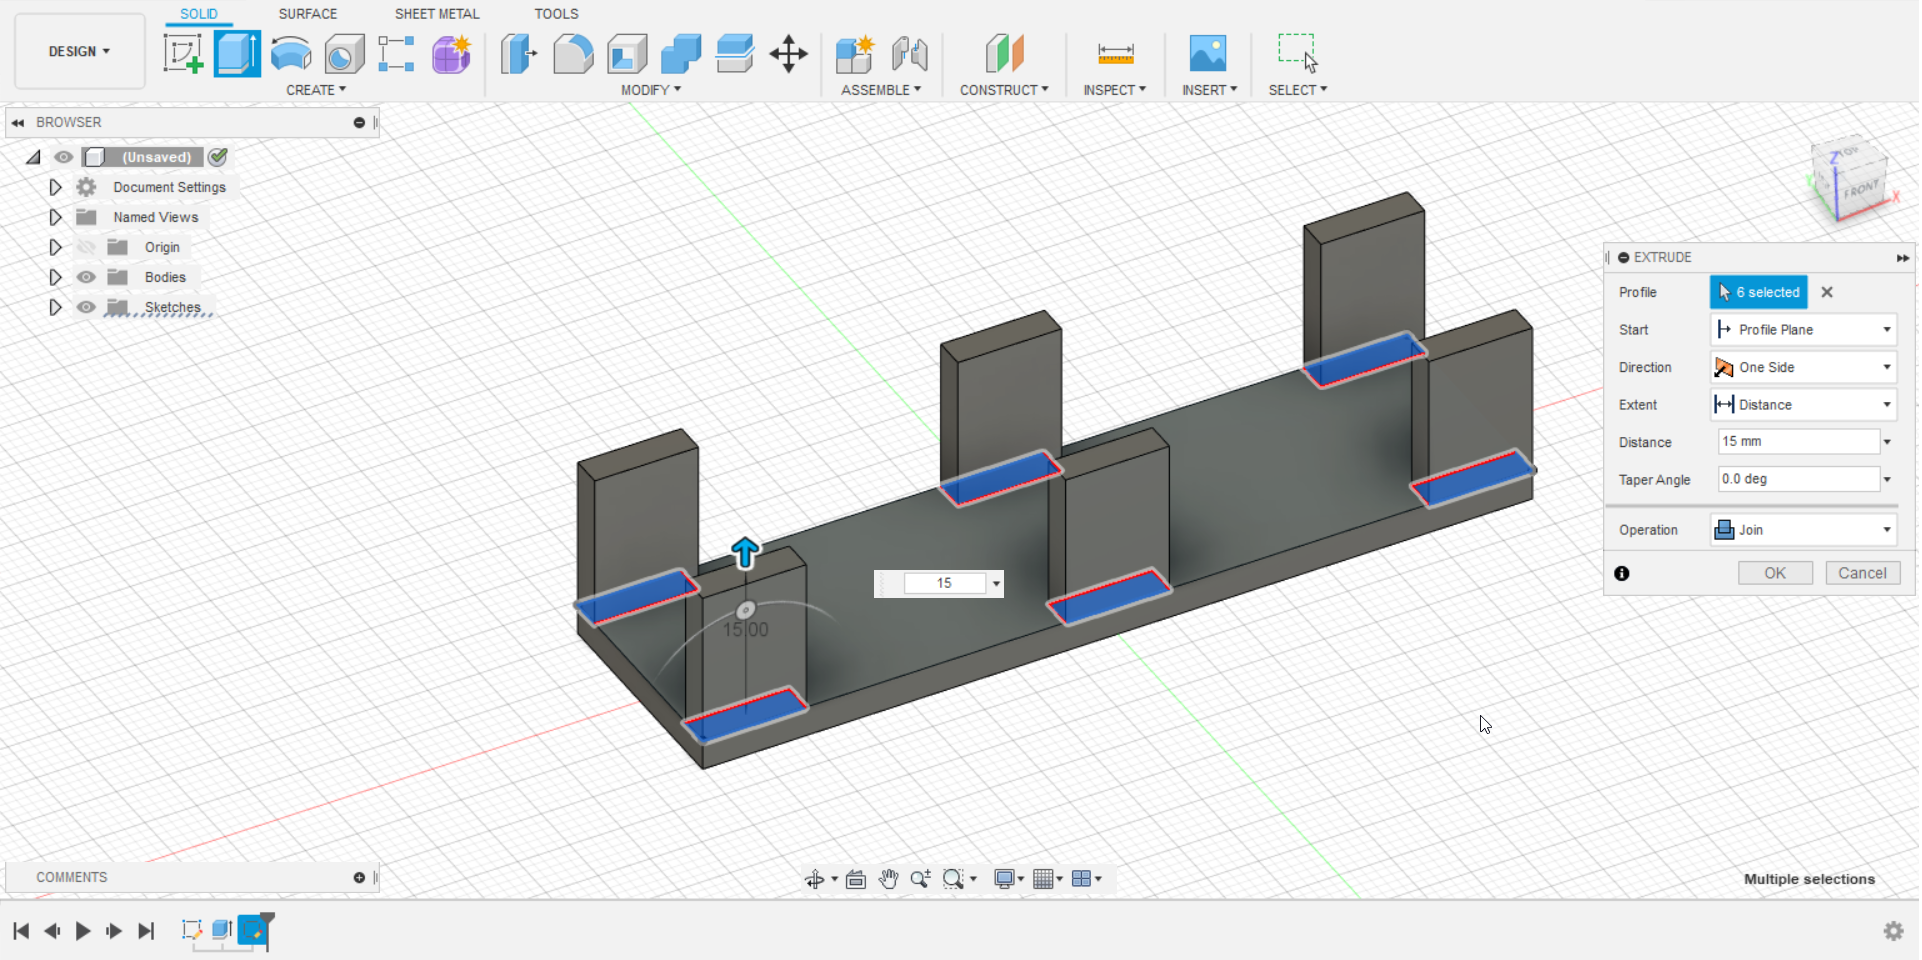Click the blue extrude distance arrow manipulator

(x=745, y=552)
